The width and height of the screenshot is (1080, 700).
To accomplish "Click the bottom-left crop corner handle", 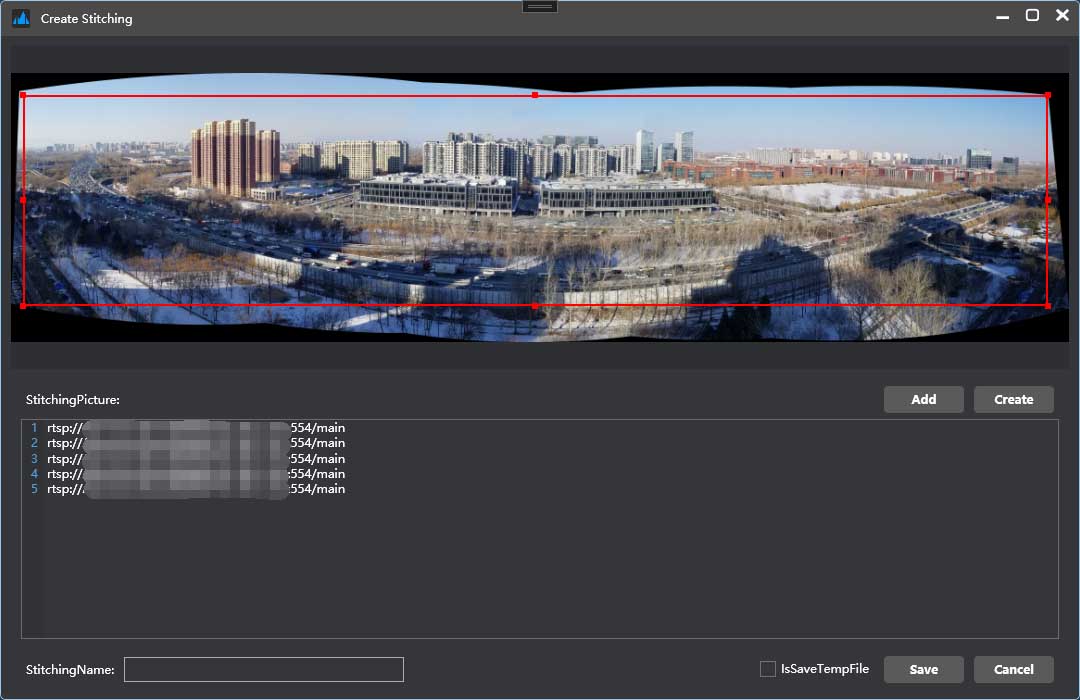I will (x=23, y=305).
